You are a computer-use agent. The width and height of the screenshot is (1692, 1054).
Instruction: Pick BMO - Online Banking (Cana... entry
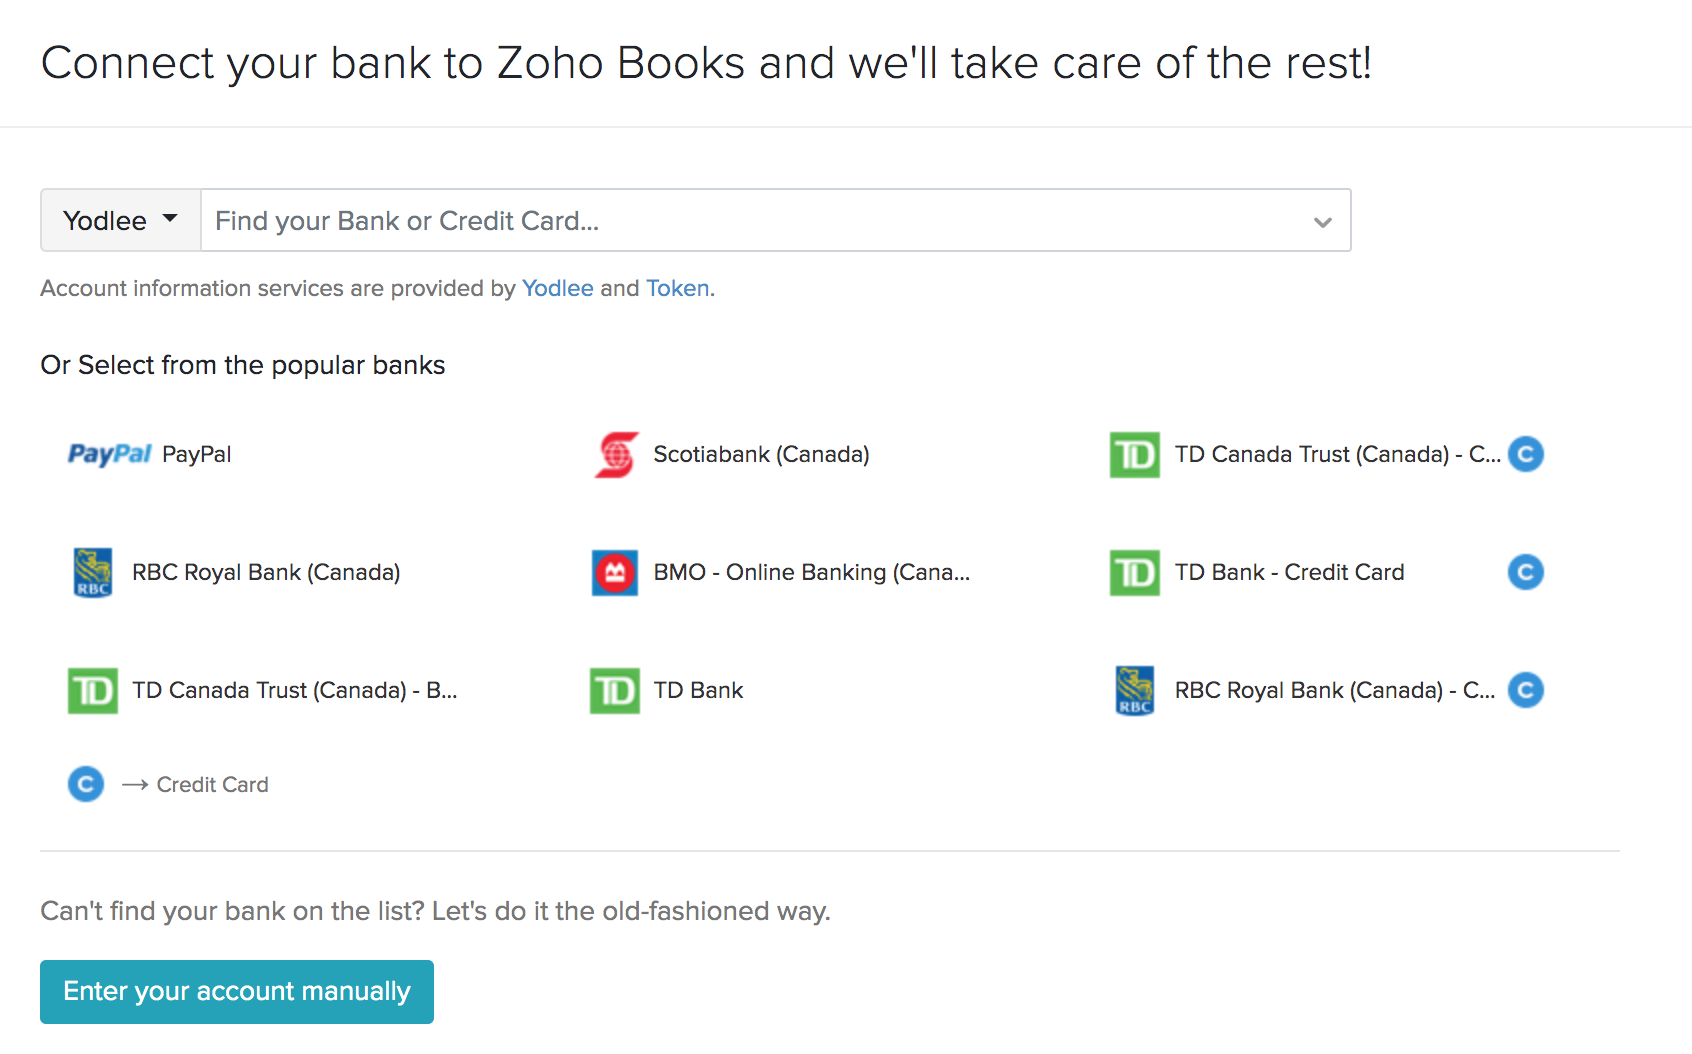(x=811, y=572)
